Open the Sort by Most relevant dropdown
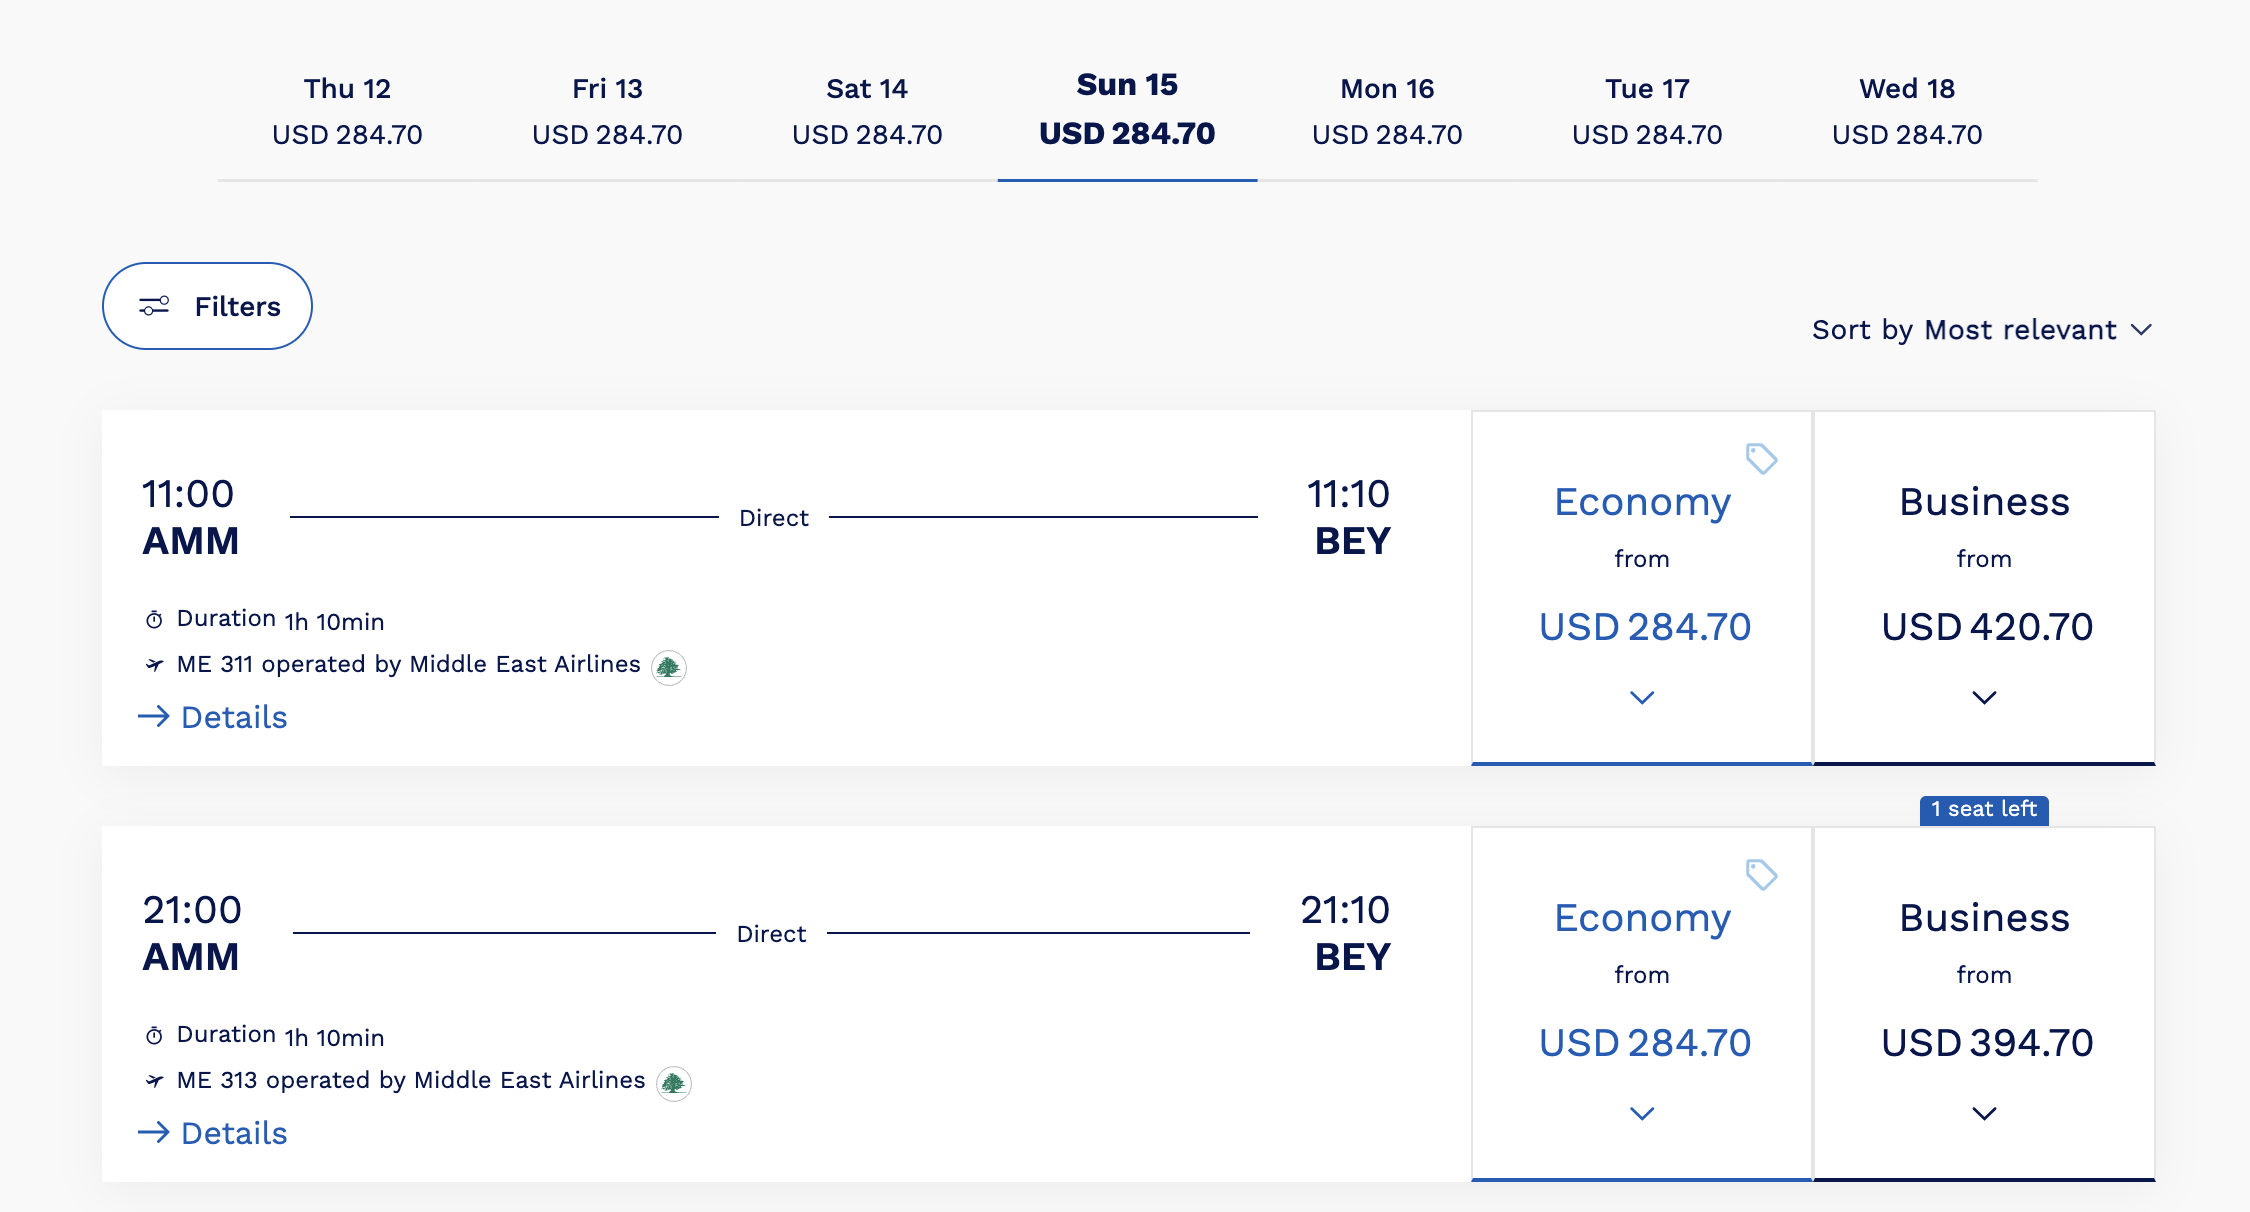Image resolution: width=2250 pixels, height=1212 pixels. pos(1981,330)
